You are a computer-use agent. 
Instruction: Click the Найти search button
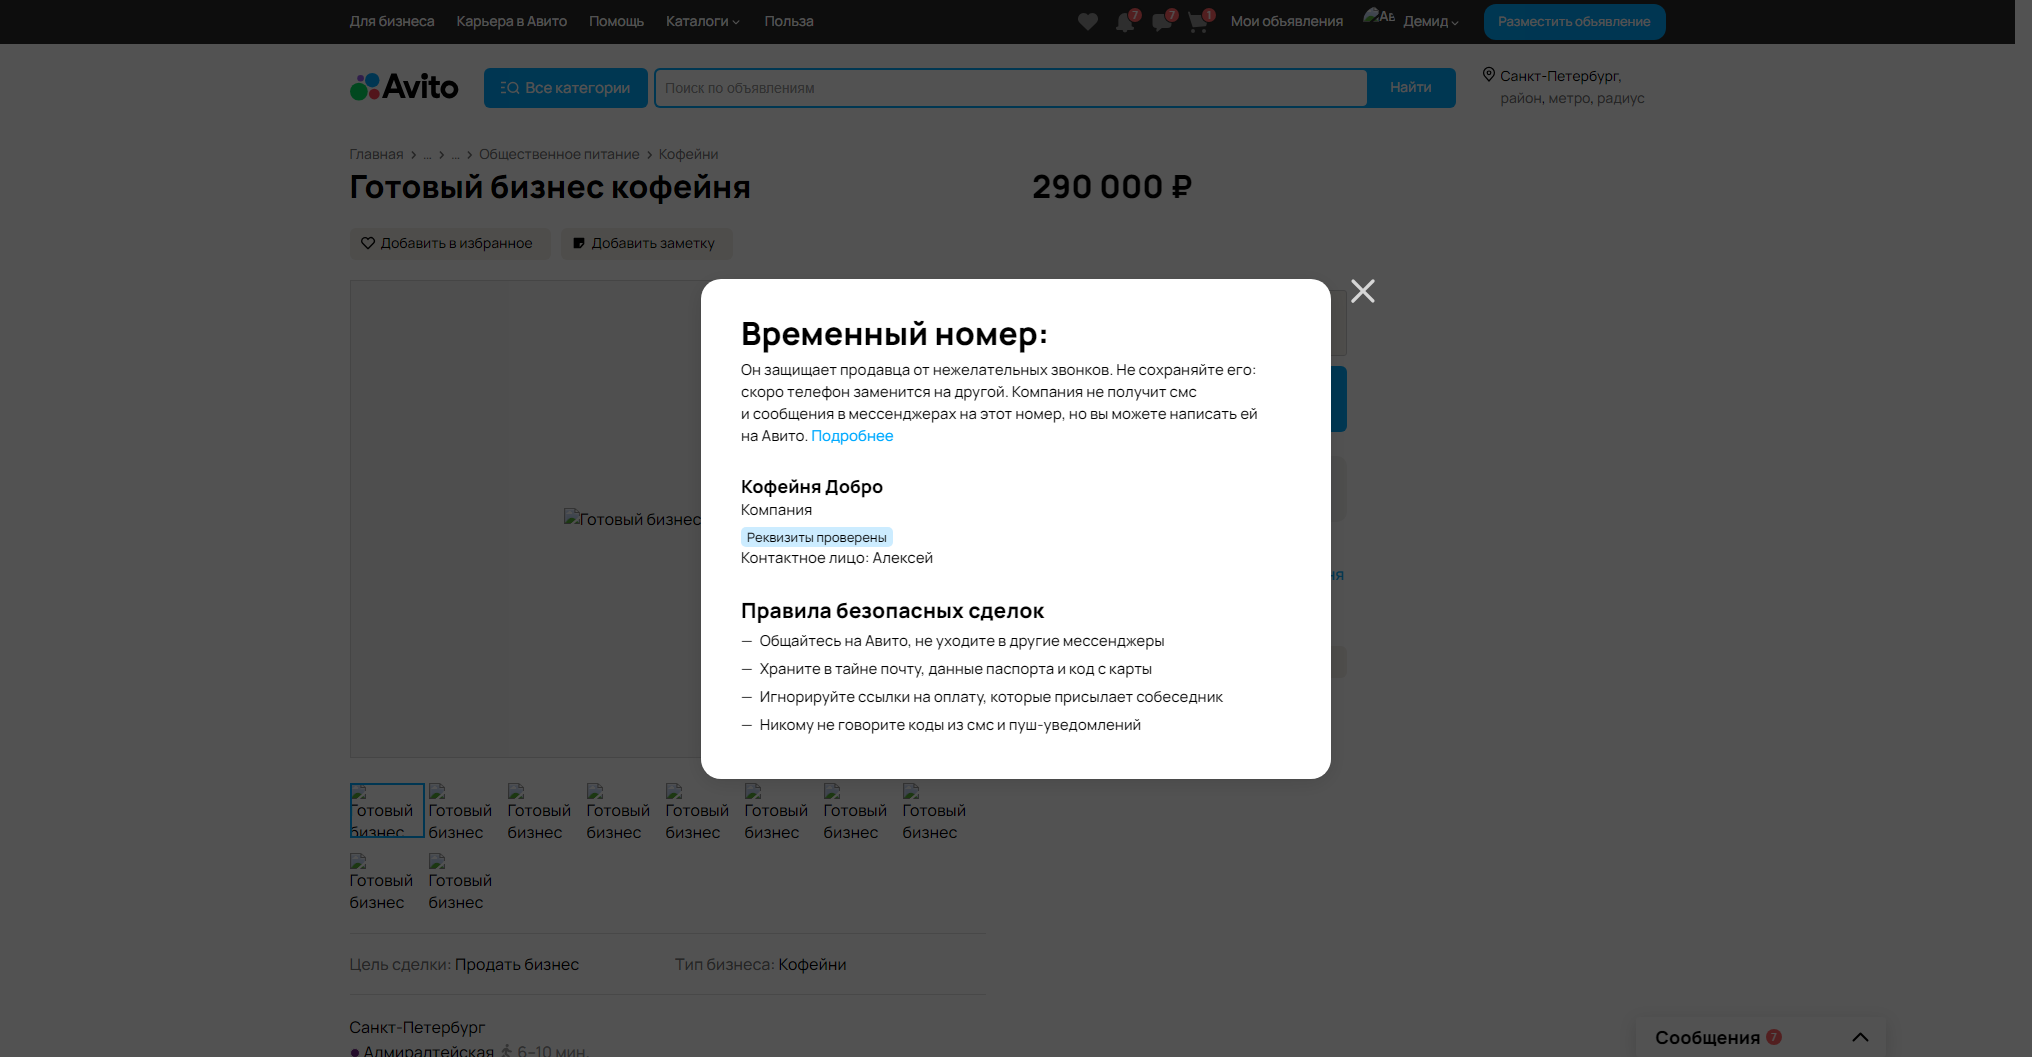[1411, 88]
